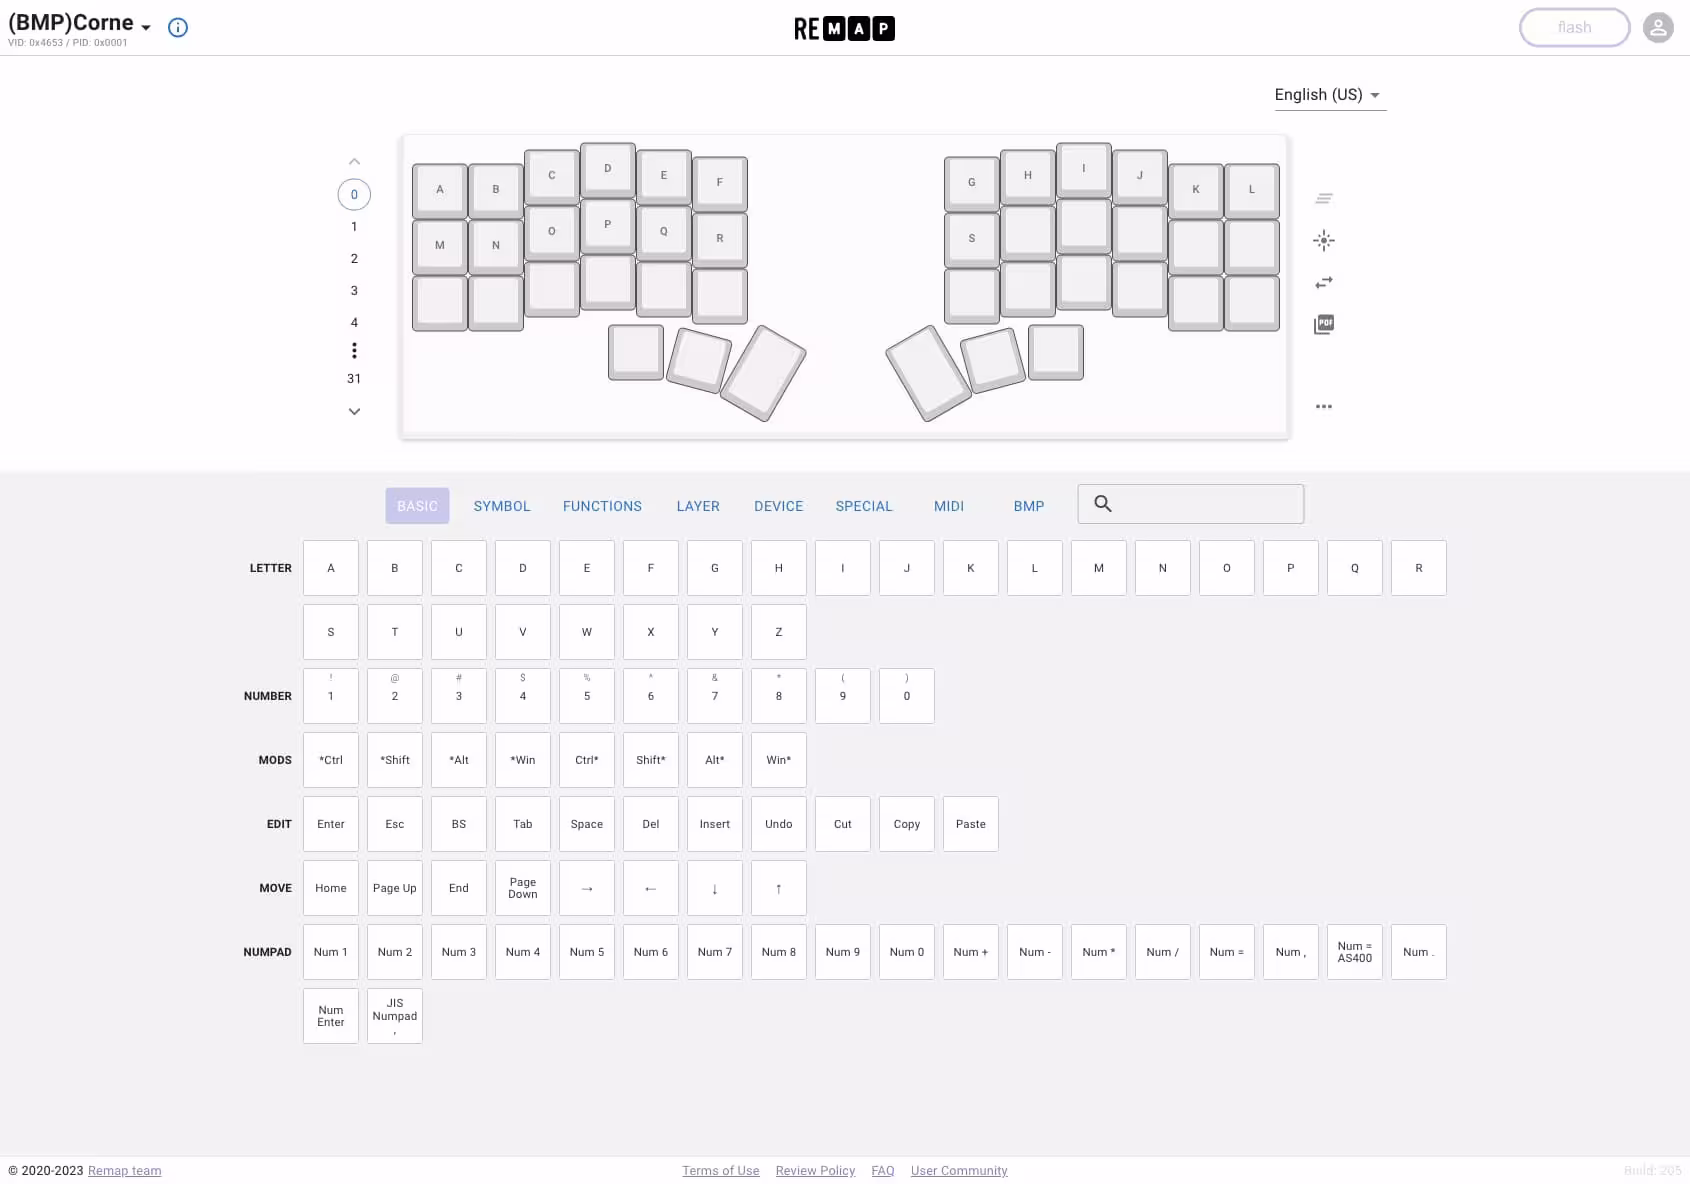This screenshot has height=1184, width=1690.
Task: Click the keyboard info icon
Action: click(x=178, y=28)
